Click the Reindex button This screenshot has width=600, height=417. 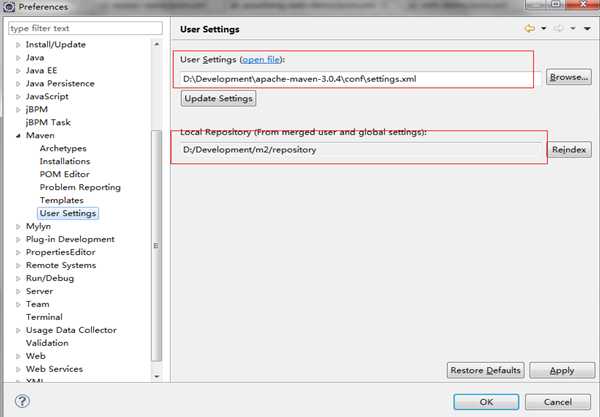click(571, 149)
